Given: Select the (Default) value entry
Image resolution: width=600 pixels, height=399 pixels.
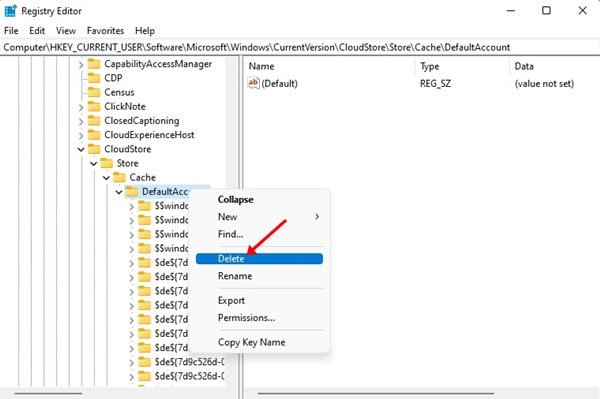Looking at the screenshot, I should pos(279,83).
